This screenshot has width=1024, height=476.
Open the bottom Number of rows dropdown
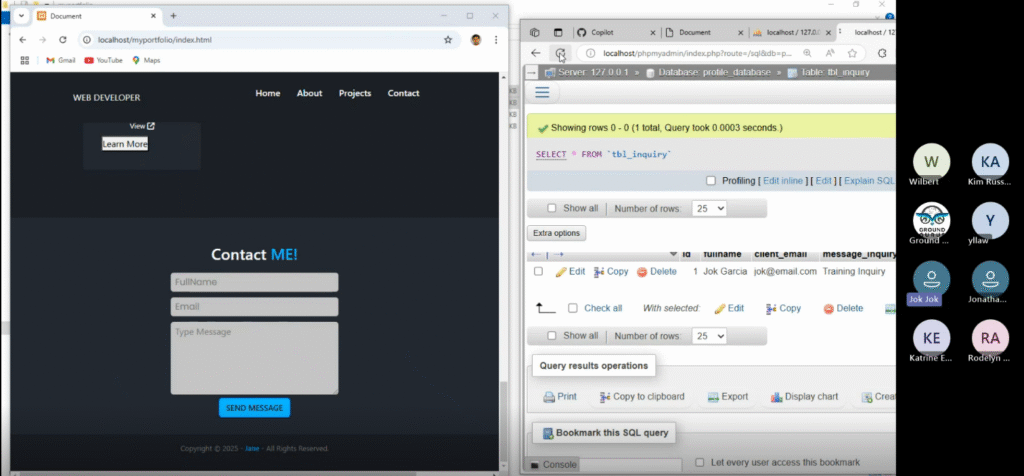pos(709,336)
